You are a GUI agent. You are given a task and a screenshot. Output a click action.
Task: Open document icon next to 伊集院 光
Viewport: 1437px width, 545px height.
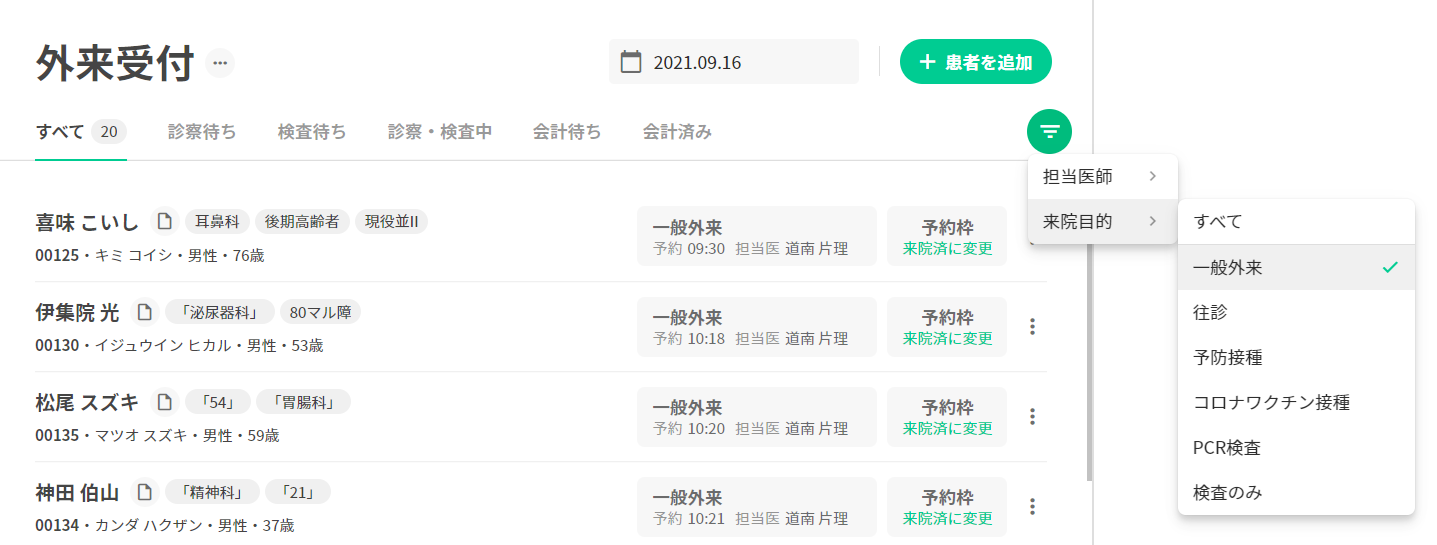(145, 312)
